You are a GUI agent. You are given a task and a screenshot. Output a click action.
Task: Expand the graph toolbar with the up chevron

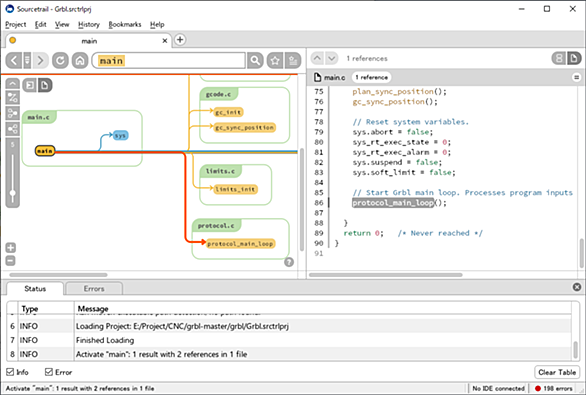[x=12, y=83]
